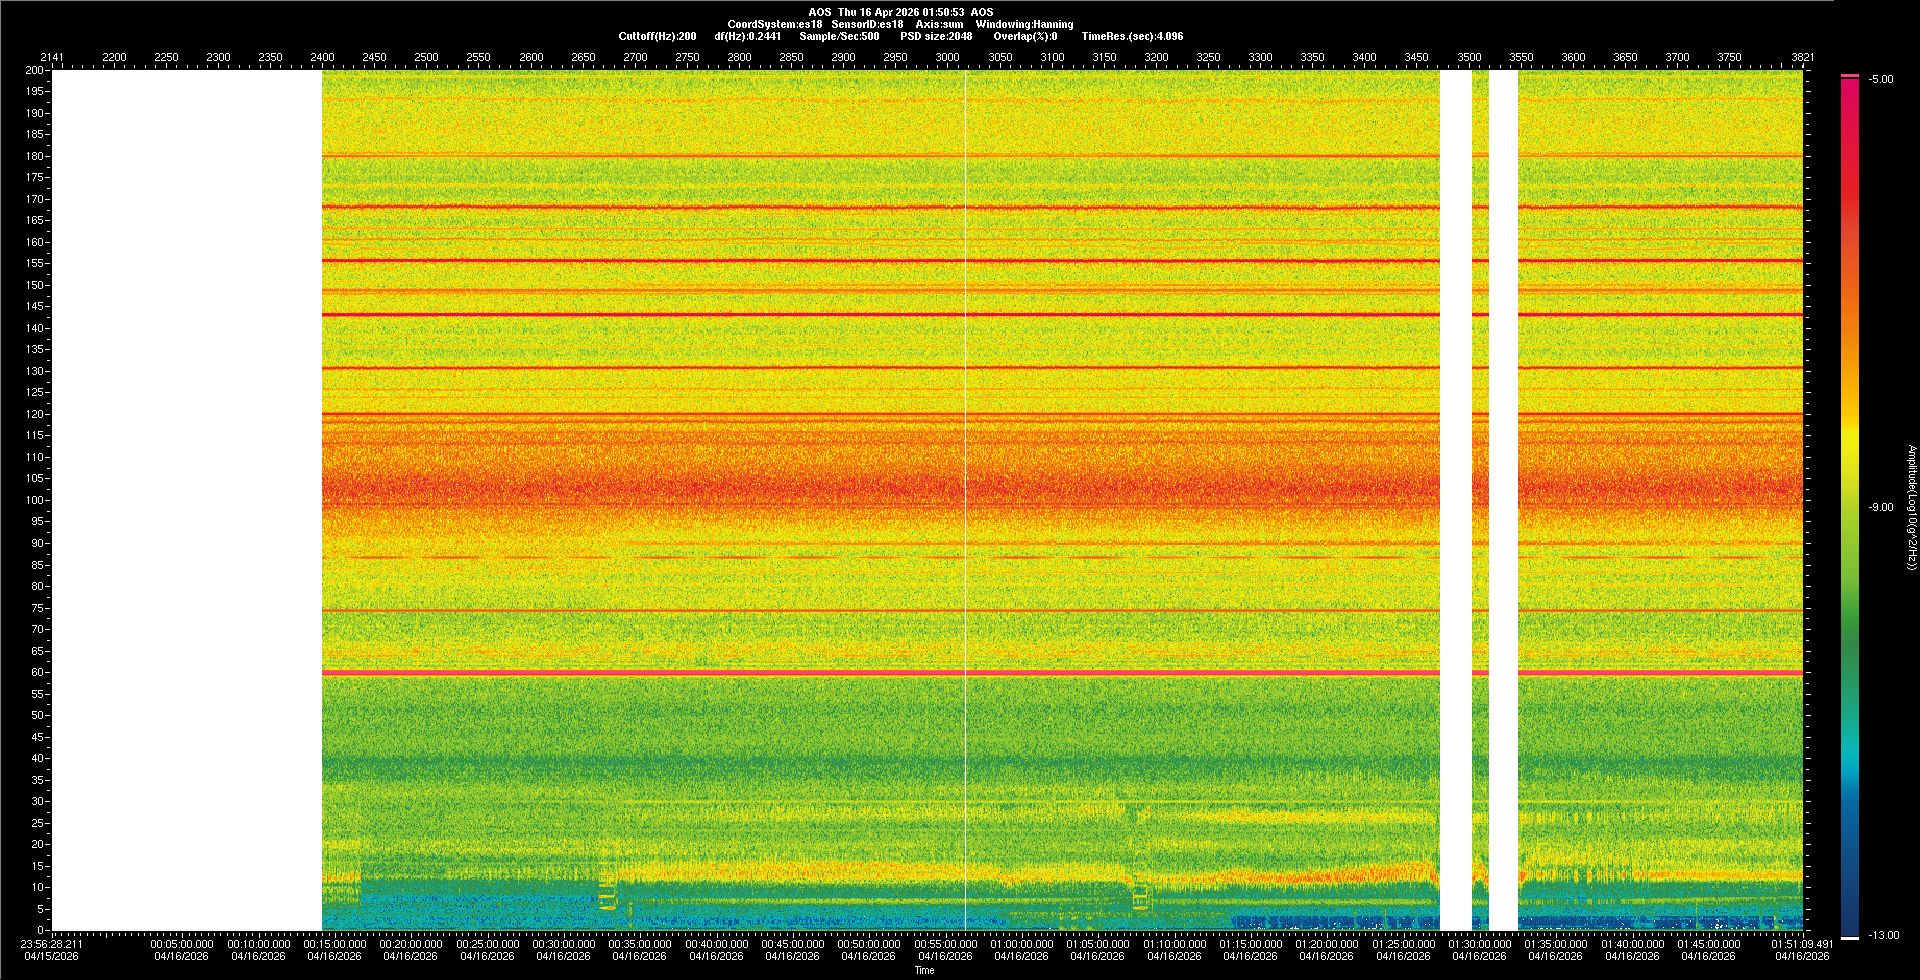This screenshot has width=1920, height=980.
Task: Click the TimeRes.(sec):4.096 header text
Action: click(x=1132, y=36)
